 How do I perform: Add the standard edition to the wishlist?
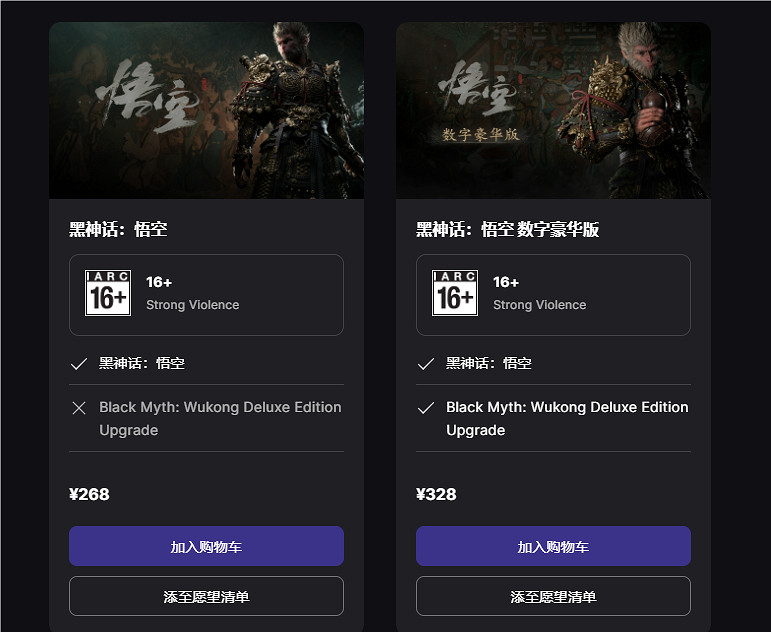tap(206, 596)
